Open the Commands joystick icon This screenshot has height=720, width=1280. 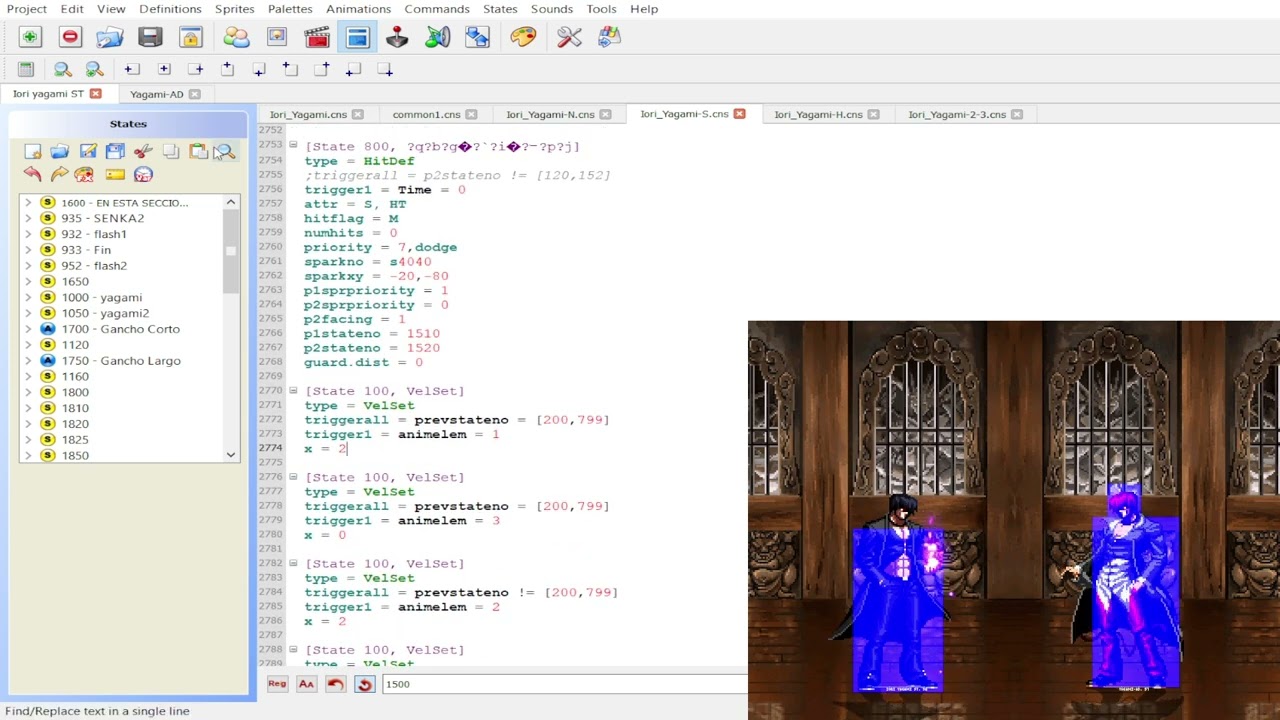[397, 37]
